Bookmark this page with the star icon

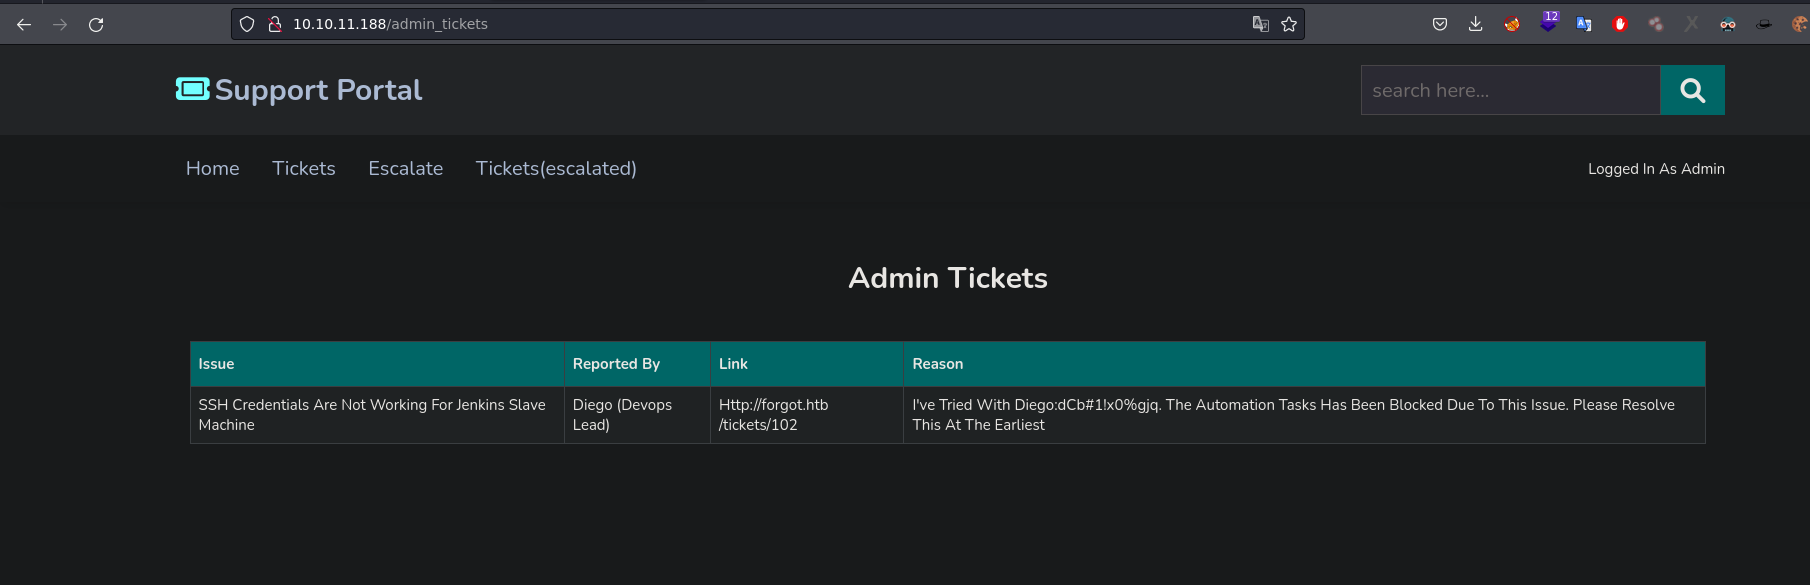pyautogui.click(x=1289, y=24)
